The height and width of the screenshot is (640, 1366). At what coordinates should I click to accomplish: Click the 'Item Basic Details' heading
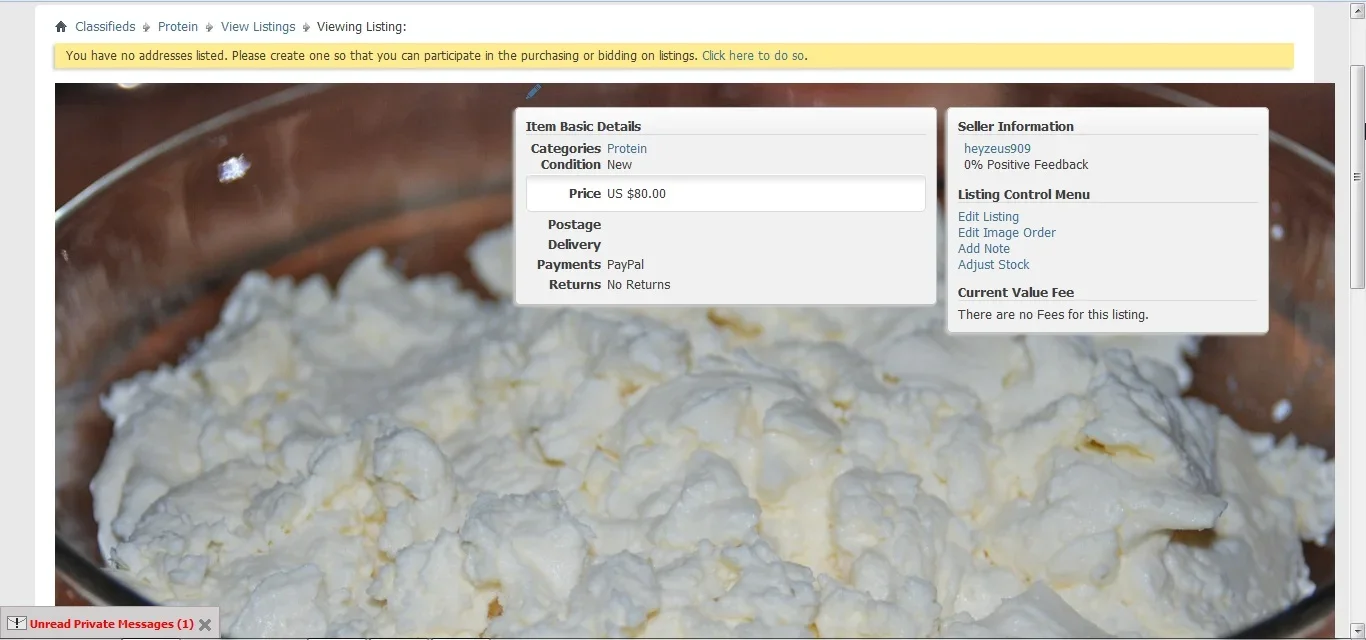(583, 127)
